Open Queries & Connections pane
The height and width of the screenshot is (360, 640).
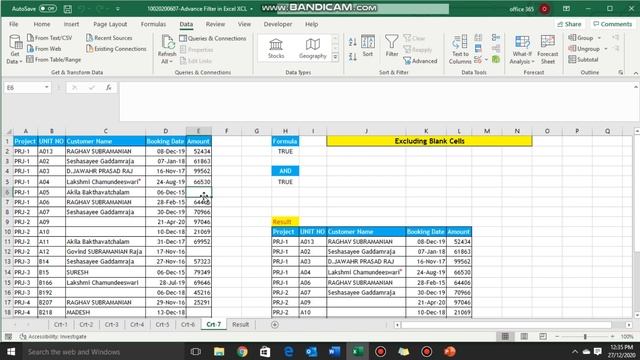(x=213, y=38)
